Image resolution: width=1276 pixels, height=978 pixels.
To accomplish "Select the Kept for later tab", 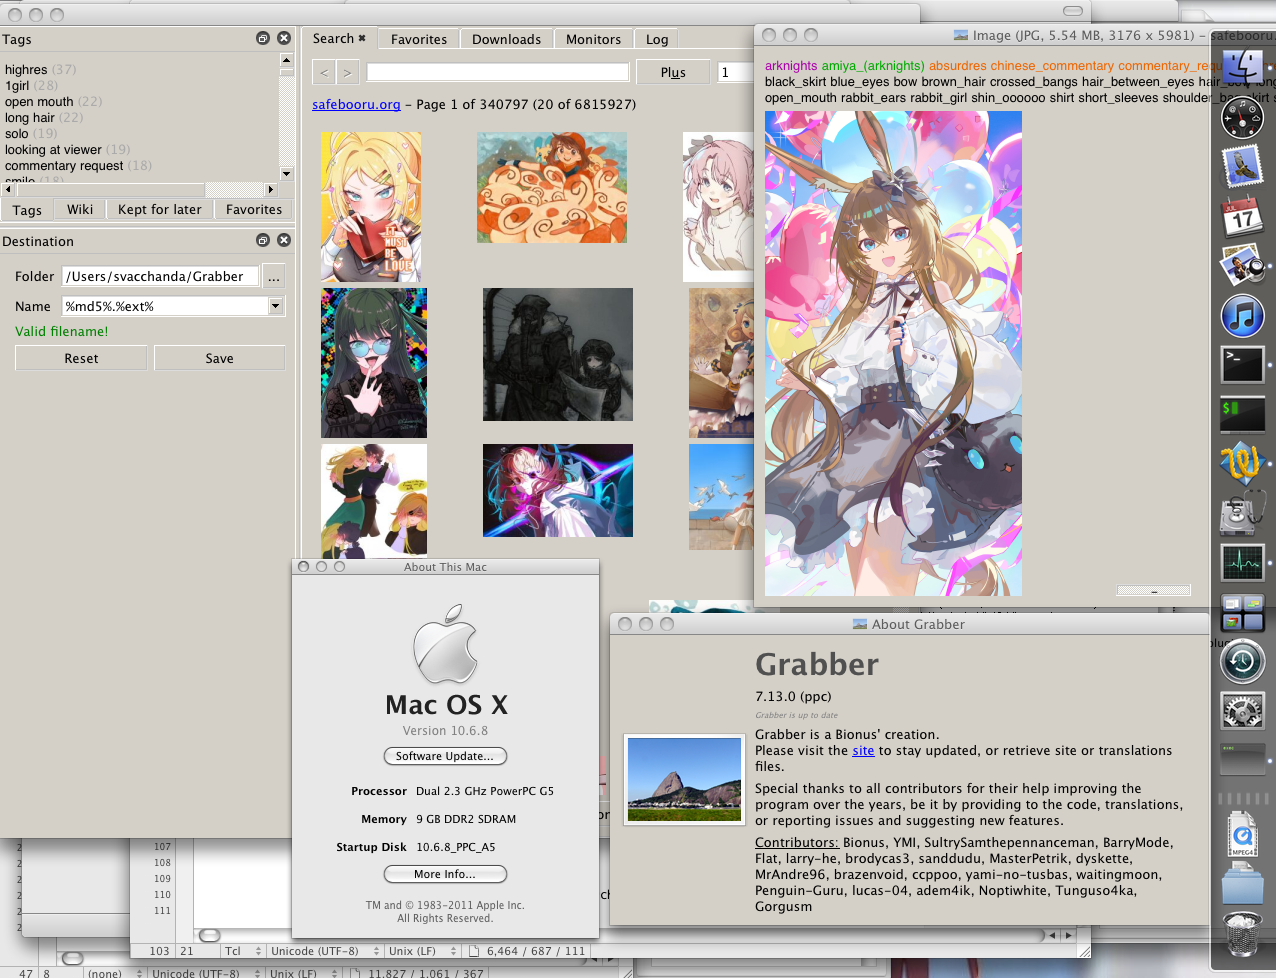I will coord(160,209).
